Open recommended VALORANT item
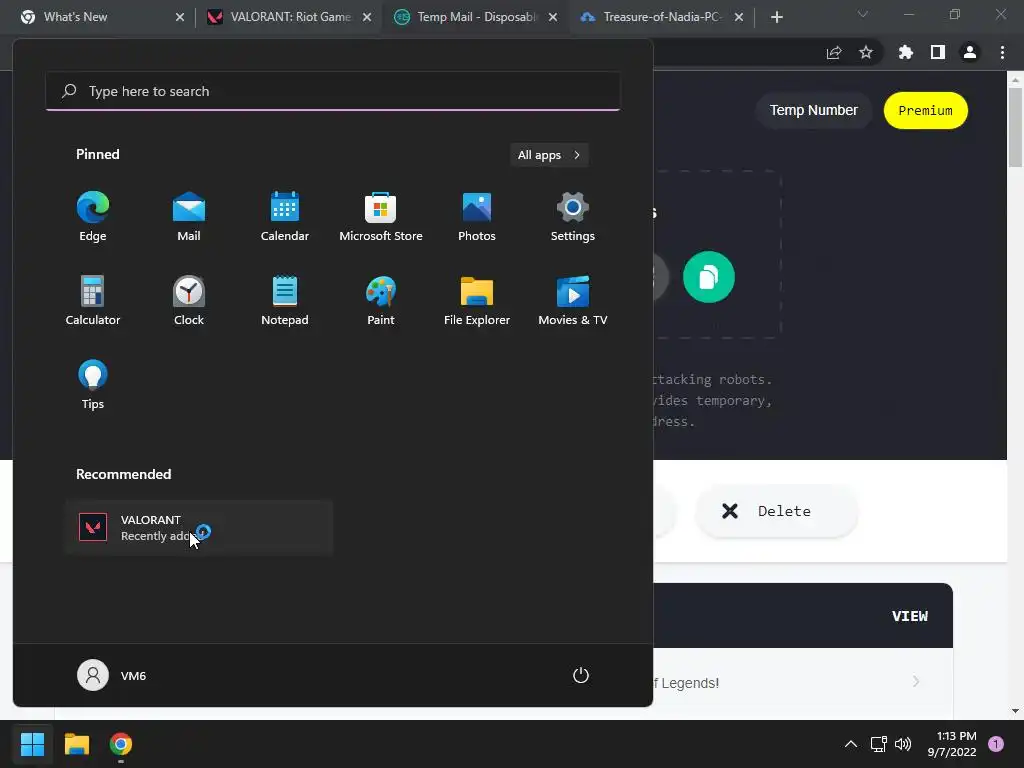The width and height of the screenshot is (1024, 768). 199,528
